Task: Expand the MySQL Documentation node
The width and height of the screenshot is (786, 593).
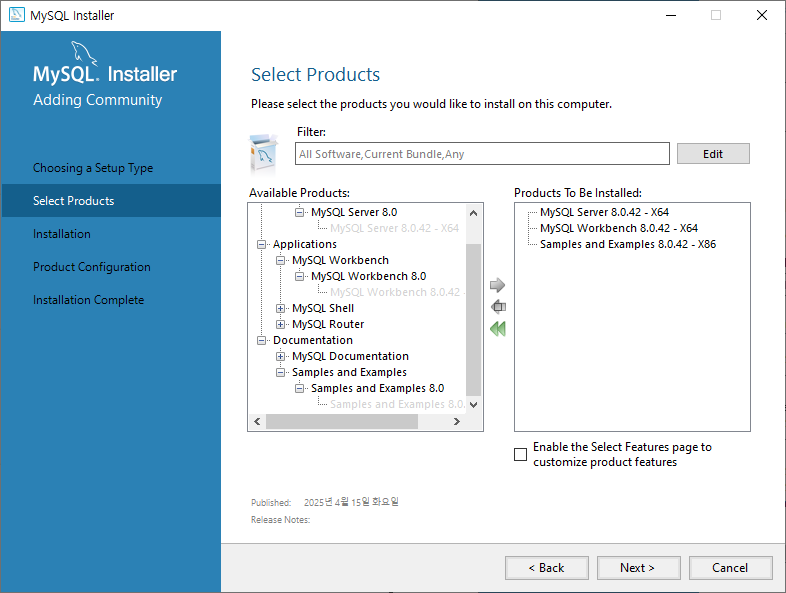Action: [280, 356]
